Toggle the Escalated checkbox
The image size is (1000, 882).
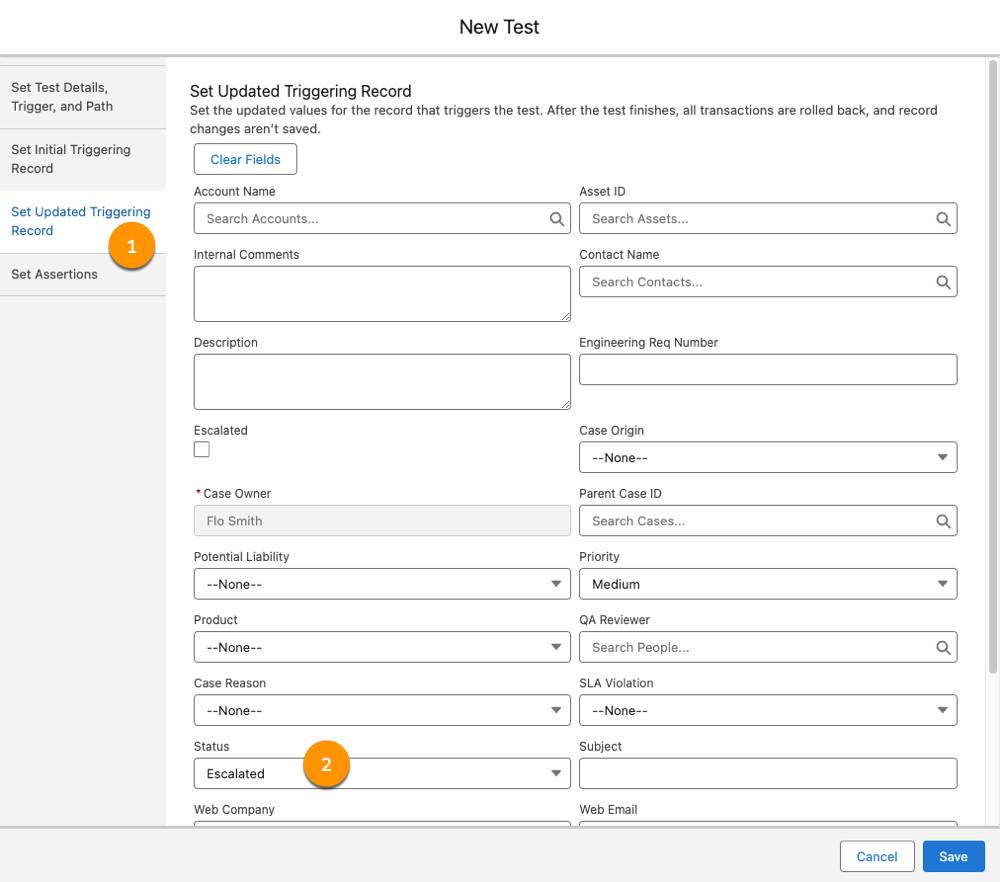click(x=202, y=450)
